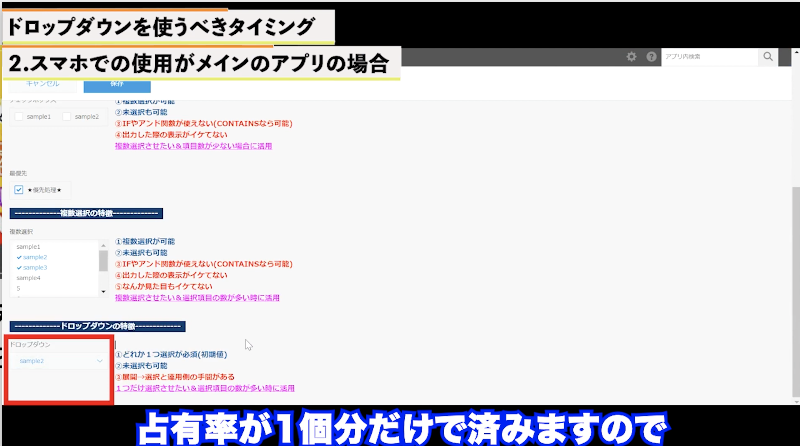Viewport: 800px width, 446px height.
Task: Click the chevron arrow of the dropdown
Action: (100, 360)
